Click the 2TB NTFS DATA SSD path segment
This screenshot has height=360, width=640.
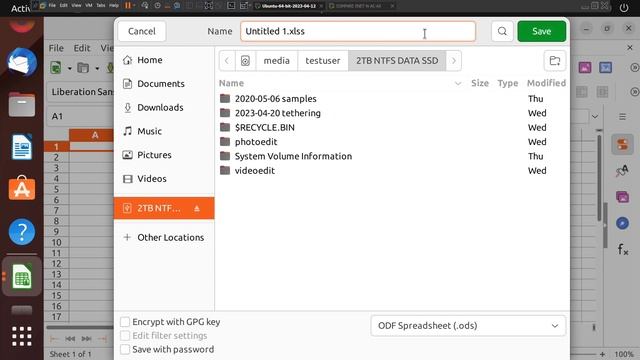(x=397, y=61)
